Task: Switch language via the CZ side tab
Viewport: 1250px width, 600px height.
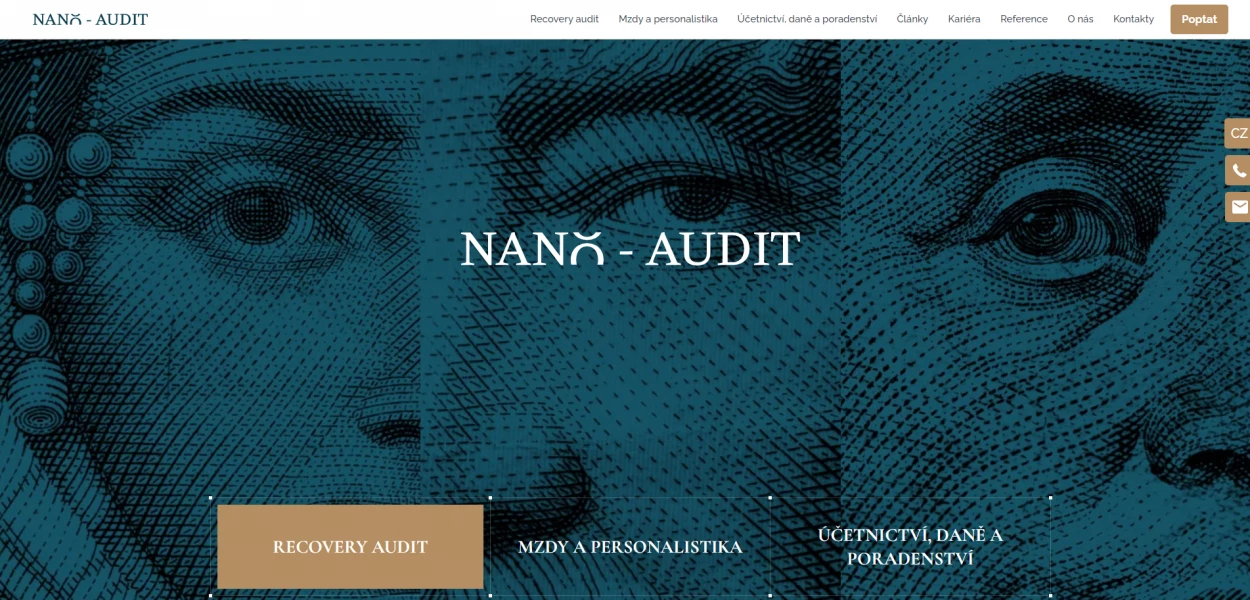Action: coord(1238,133)
